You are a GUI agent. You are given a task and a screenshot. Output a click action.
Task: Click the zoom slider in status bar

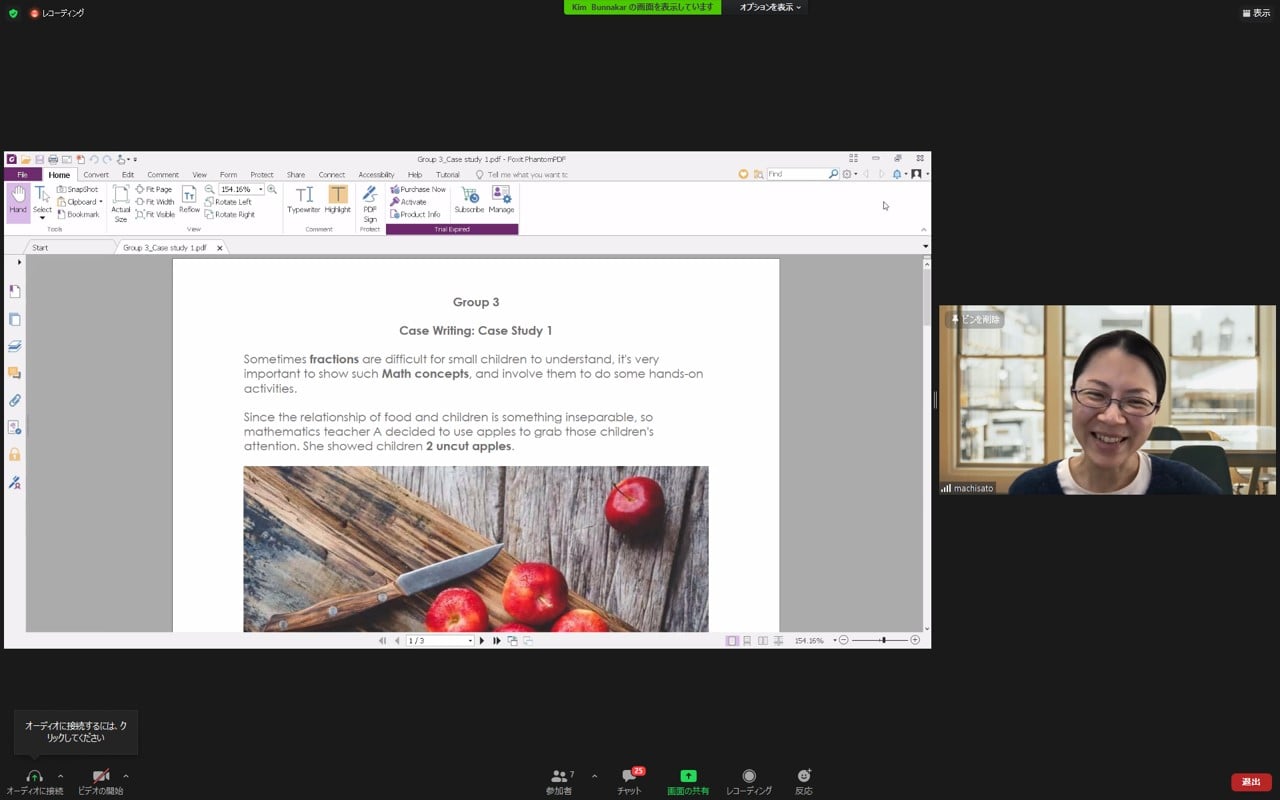(x=882, y=640)
